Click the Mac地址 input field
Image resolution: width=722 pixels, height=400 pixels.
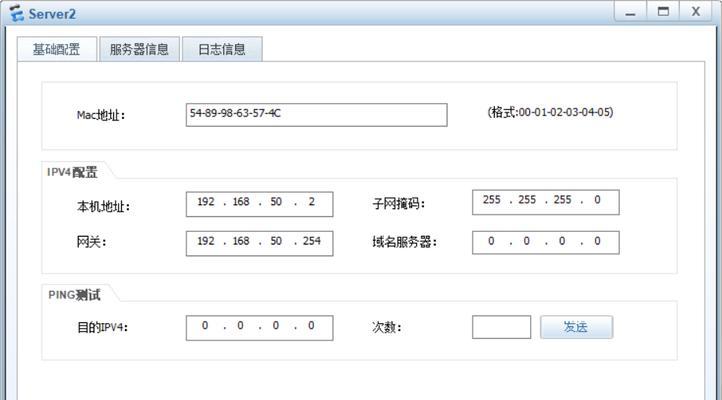(x=316, y=115)
